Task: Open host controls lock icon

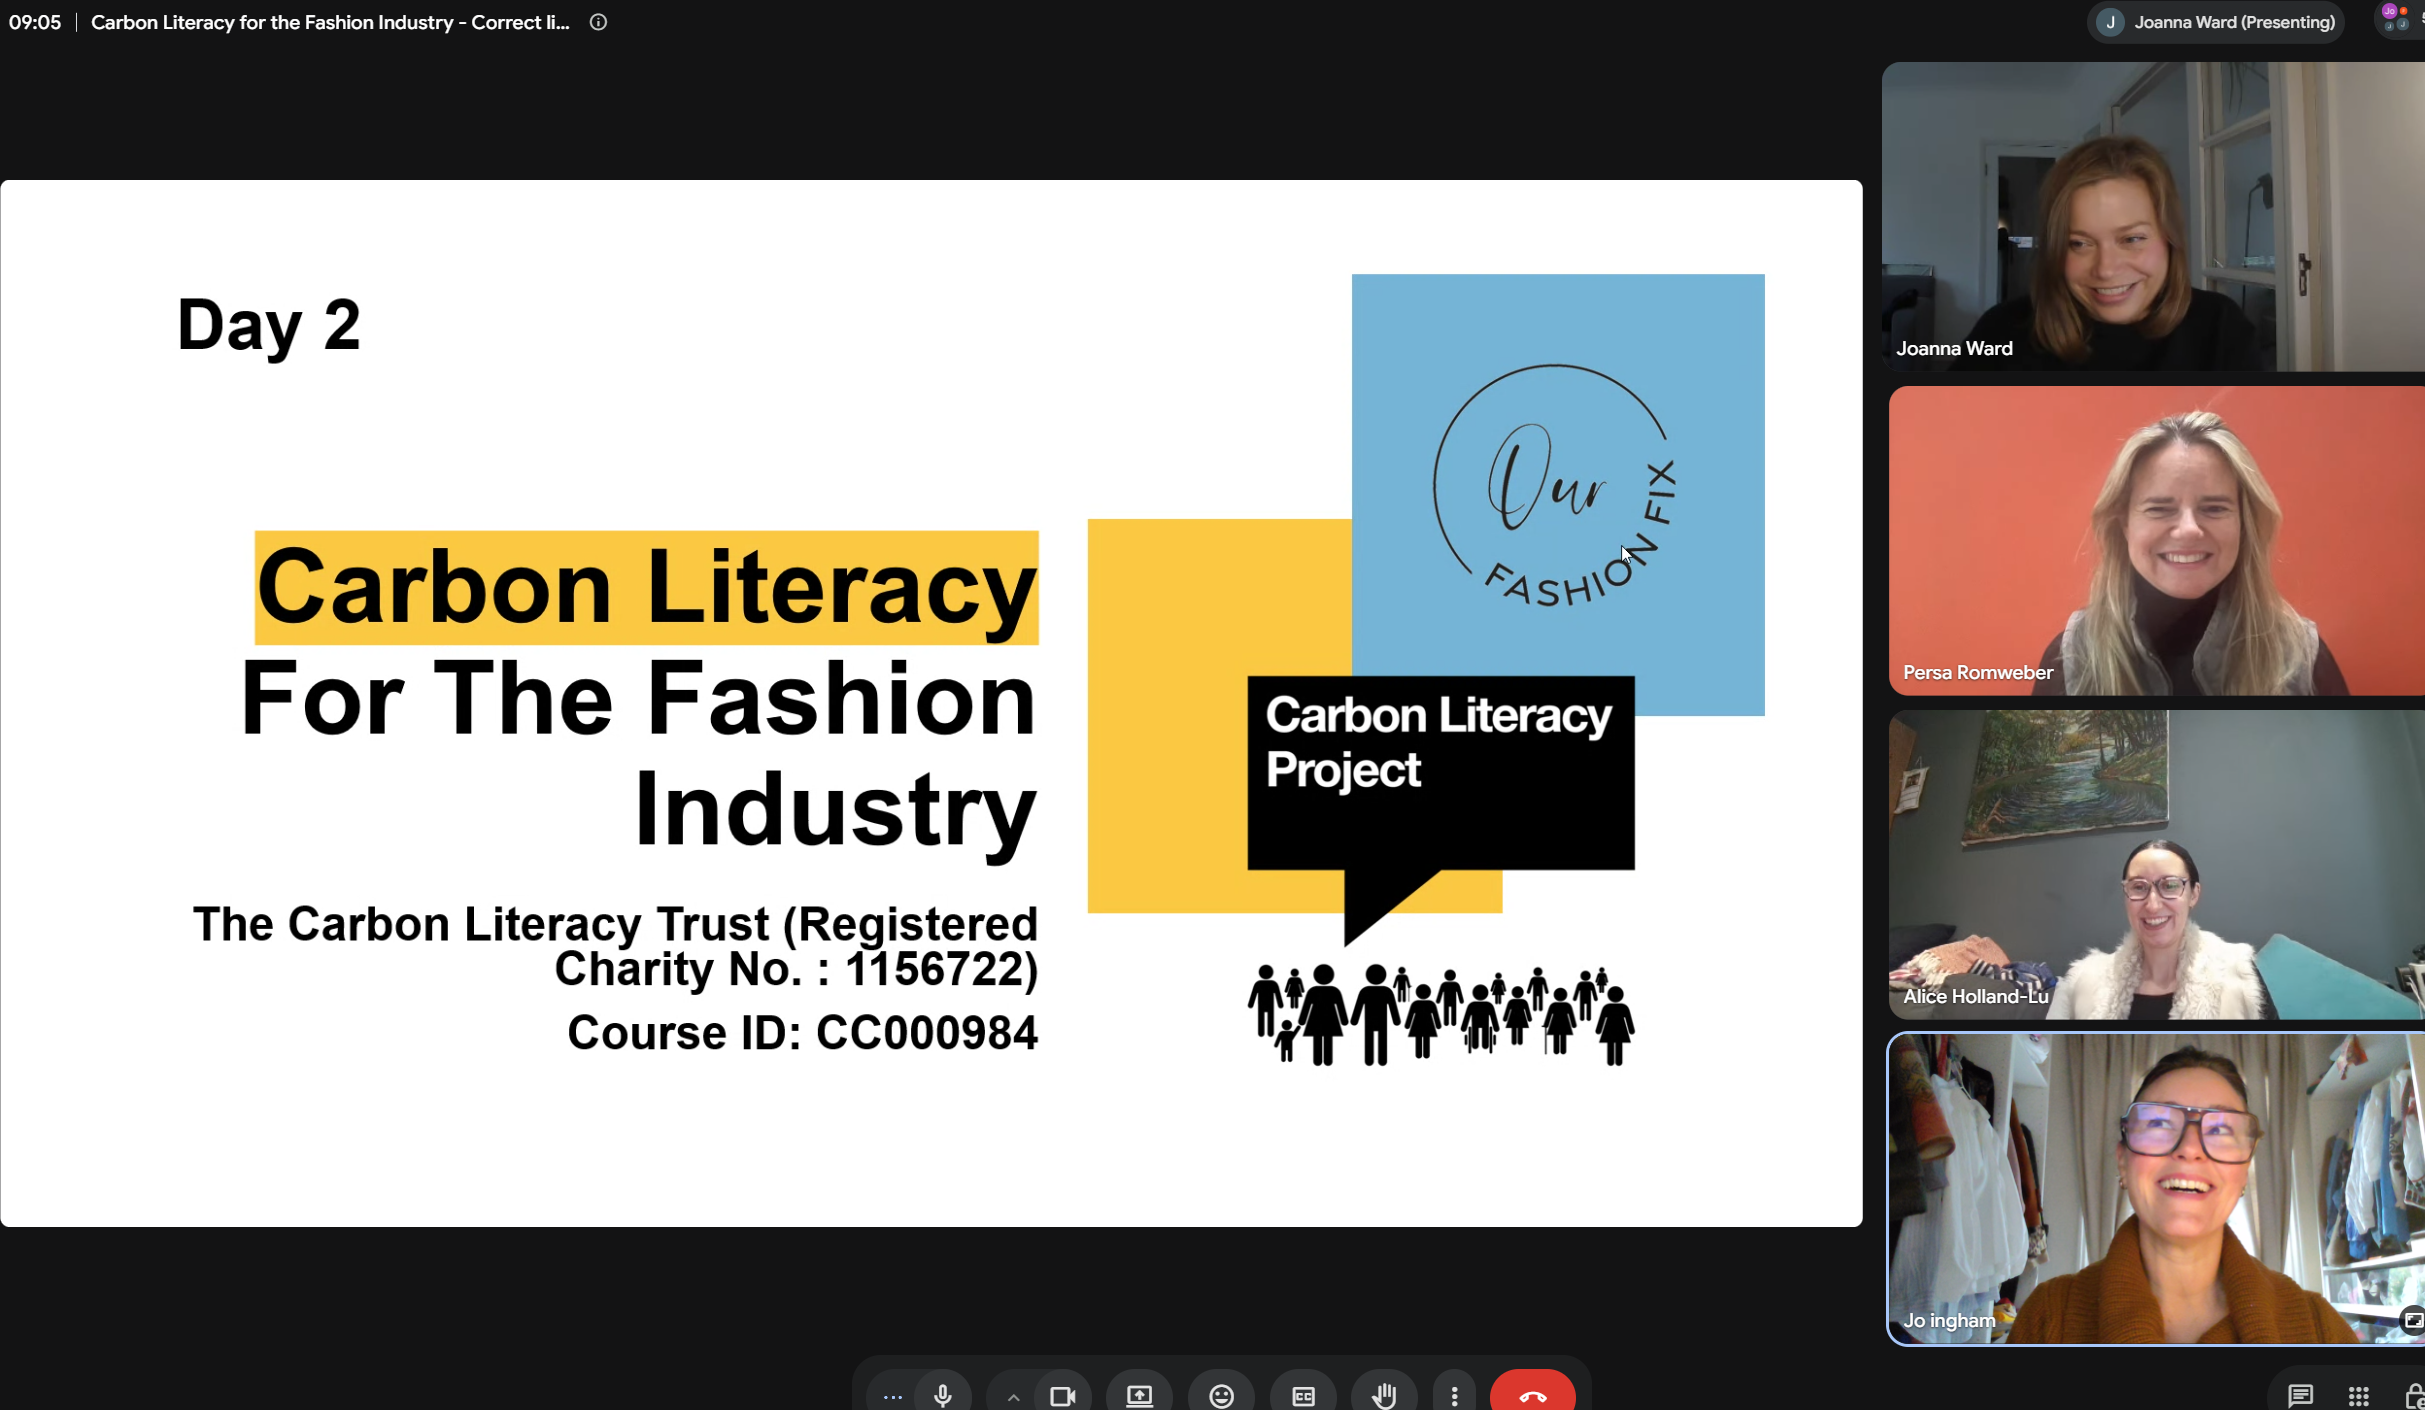Action: click(2413, 1394)
